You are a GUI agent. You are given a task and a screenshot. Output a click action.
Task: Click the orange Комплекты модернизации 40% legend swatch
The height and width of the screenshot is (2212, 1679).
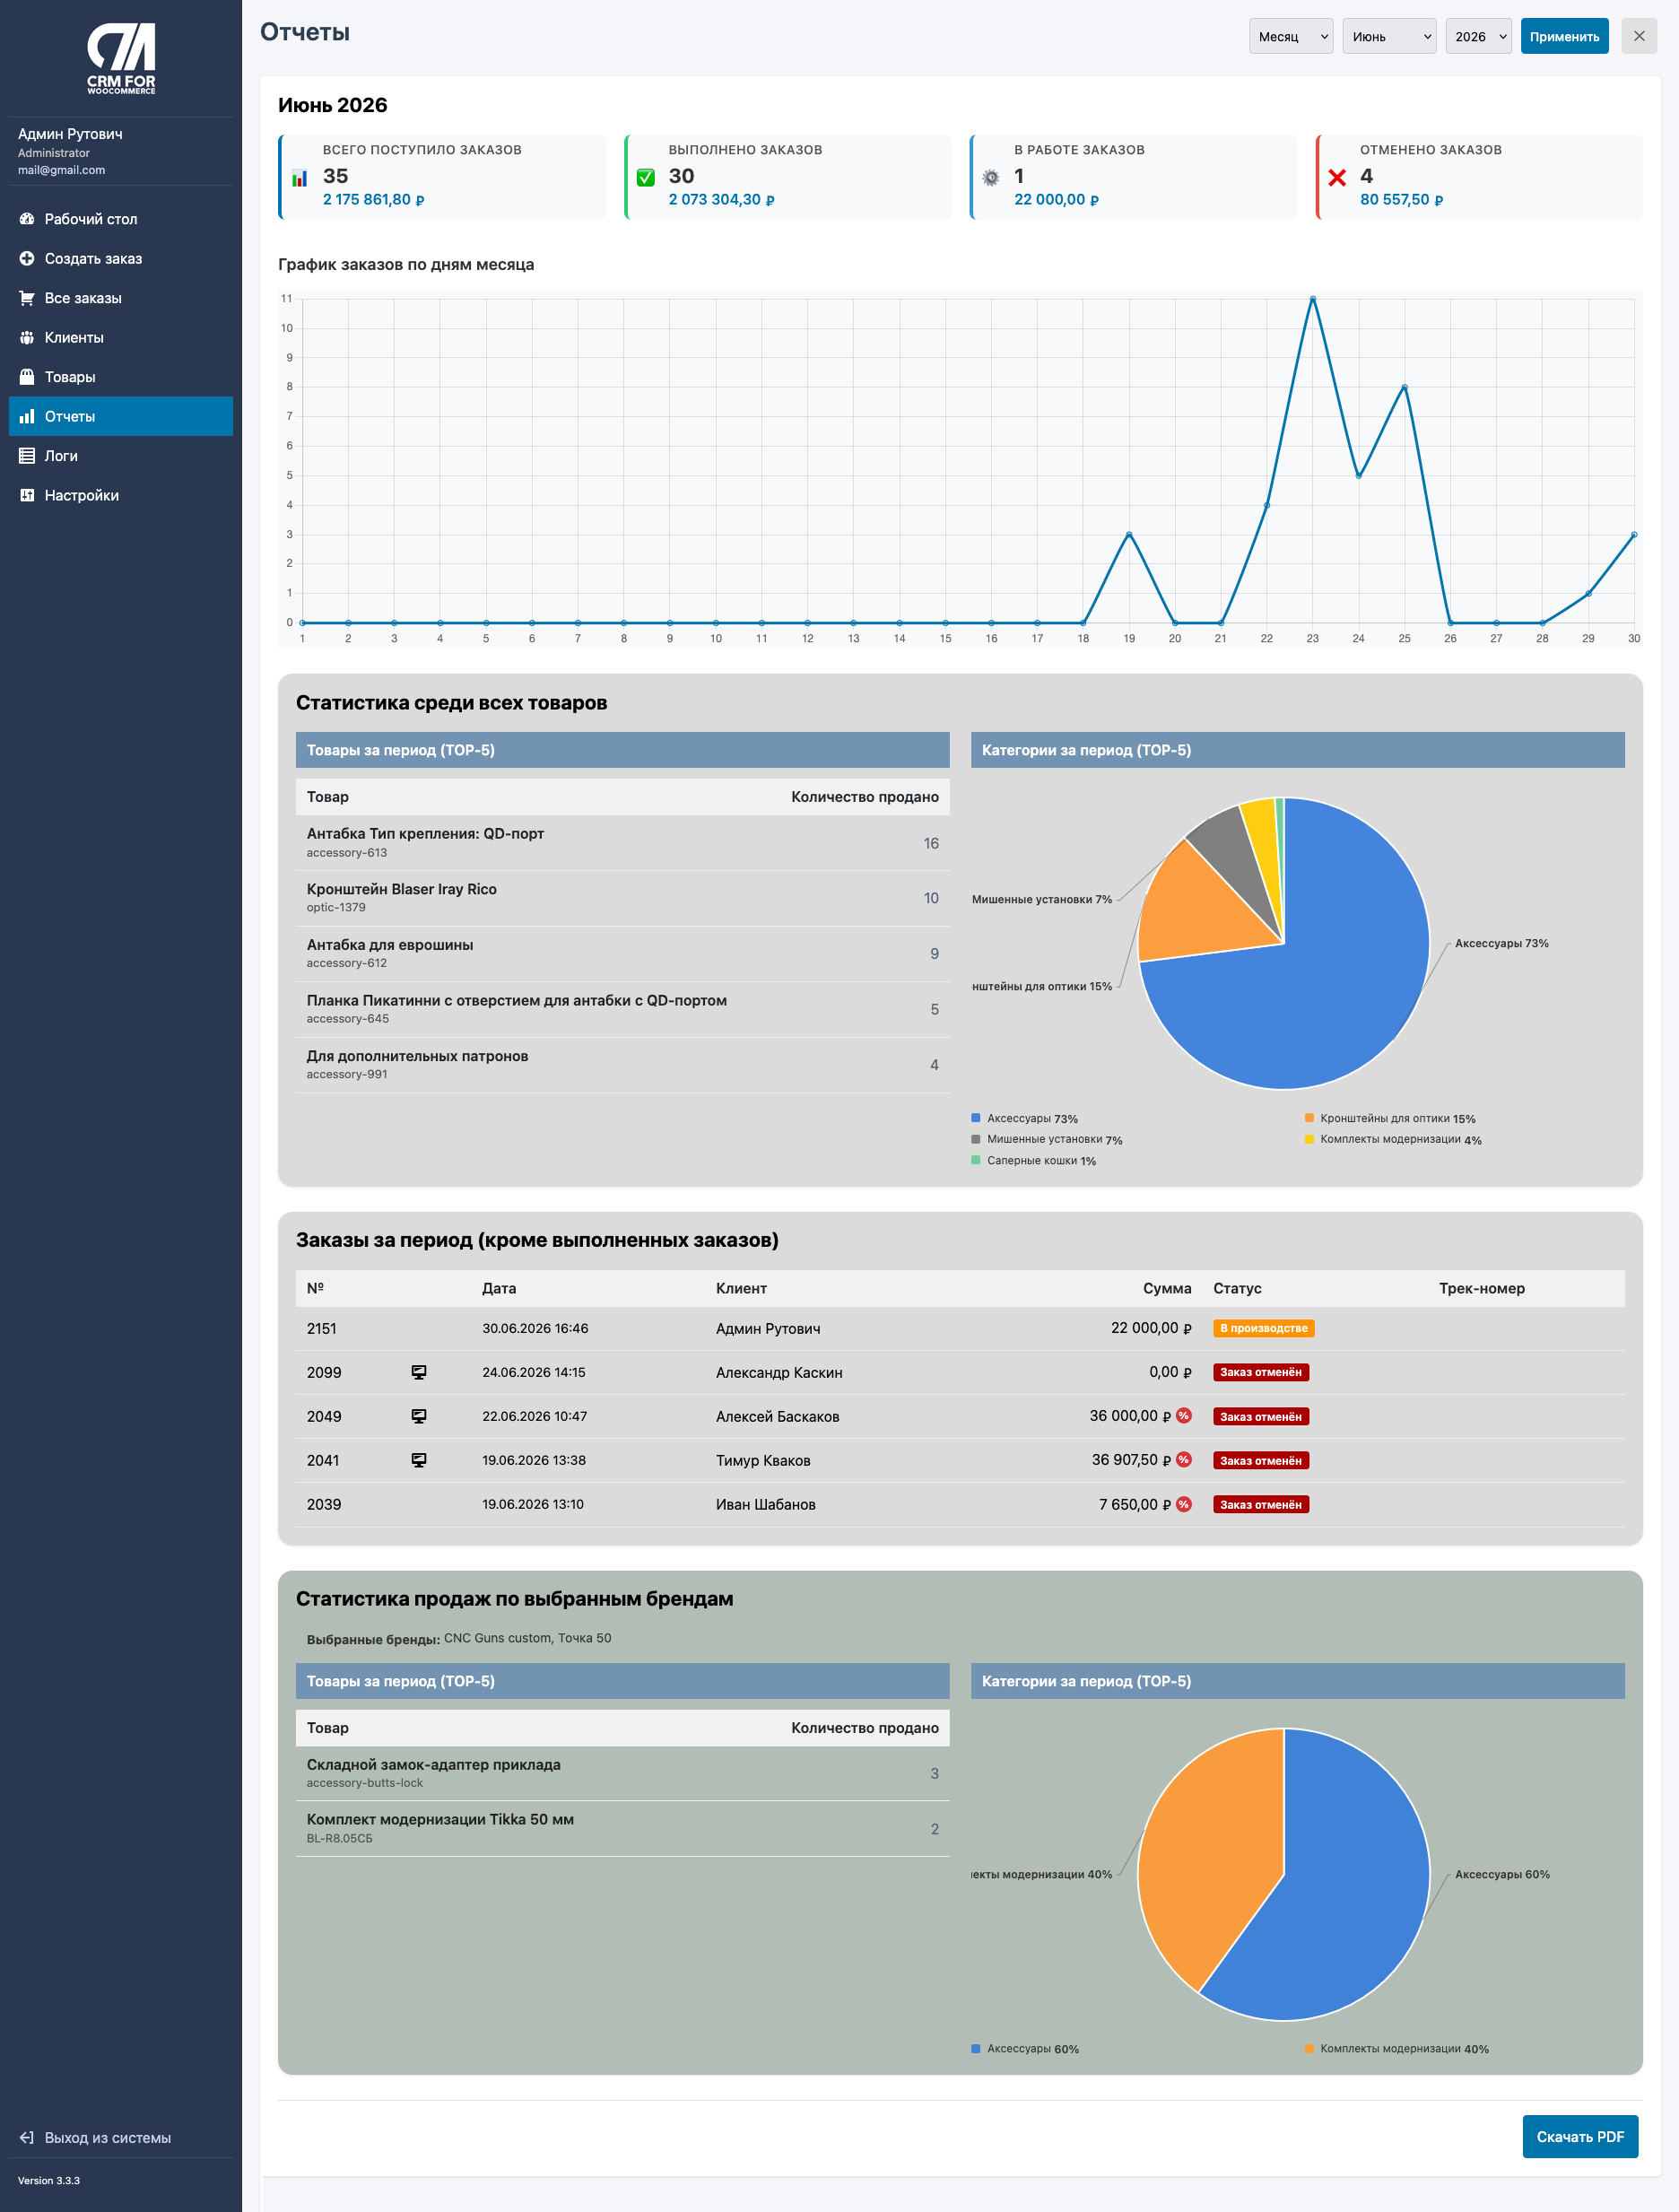tap(1309, 2048)
